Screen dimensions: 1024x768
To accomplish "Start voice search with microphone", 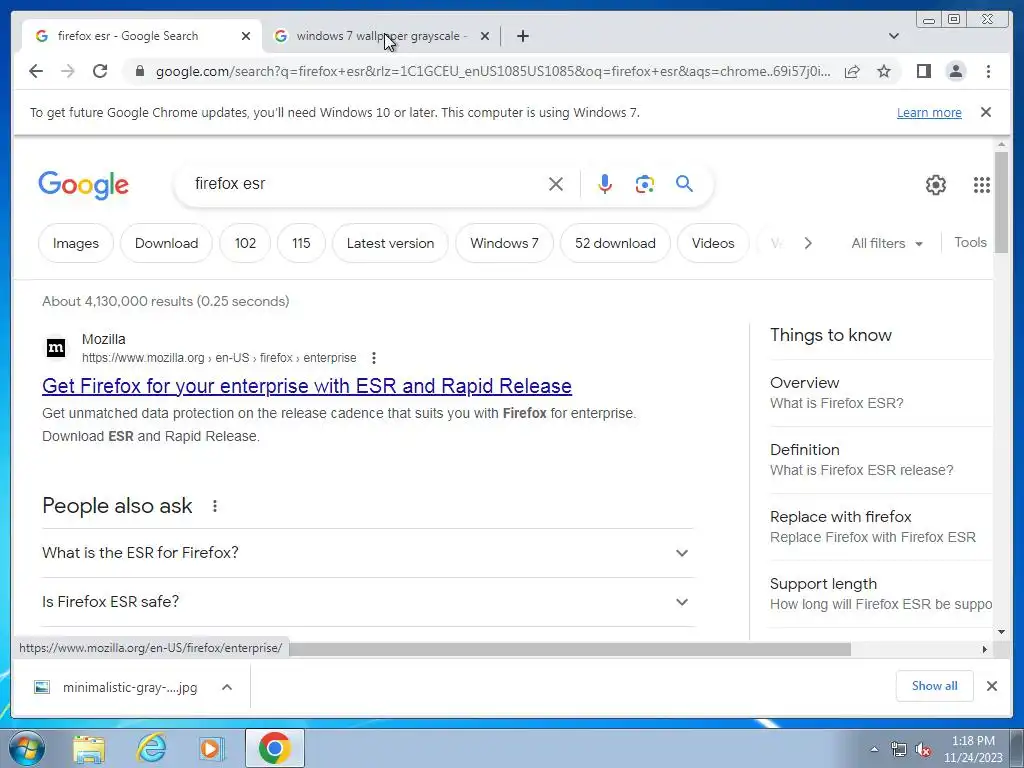I will 605,184.
